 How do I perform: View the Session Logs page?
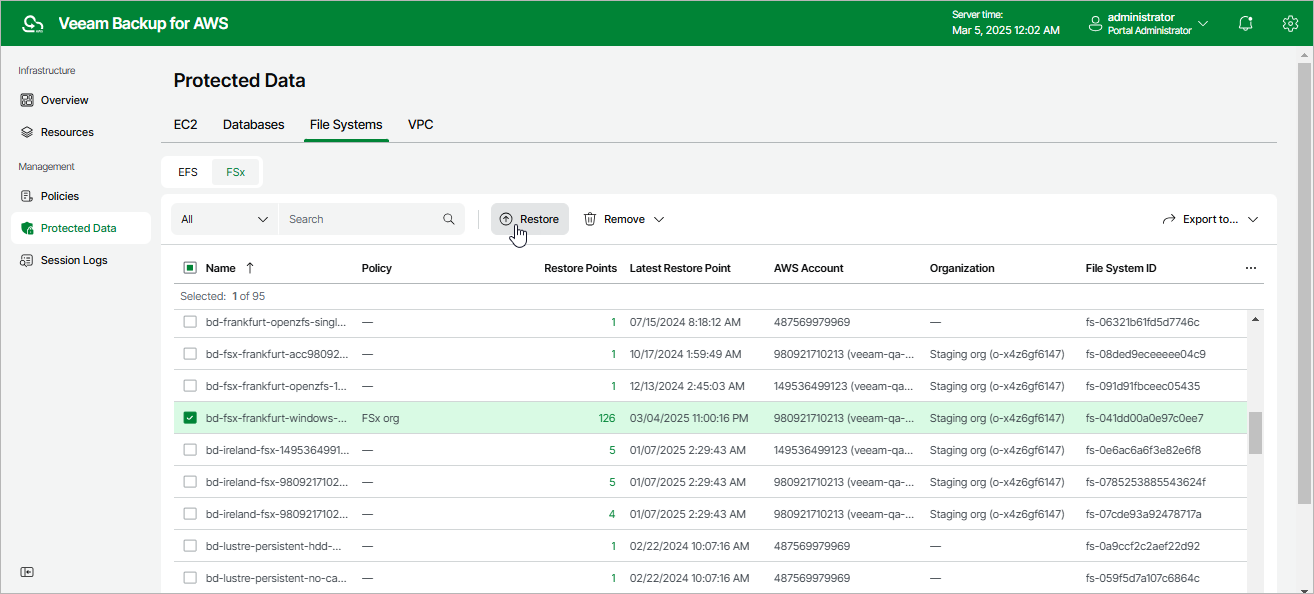pyautogui.click(x=73, y=259)
